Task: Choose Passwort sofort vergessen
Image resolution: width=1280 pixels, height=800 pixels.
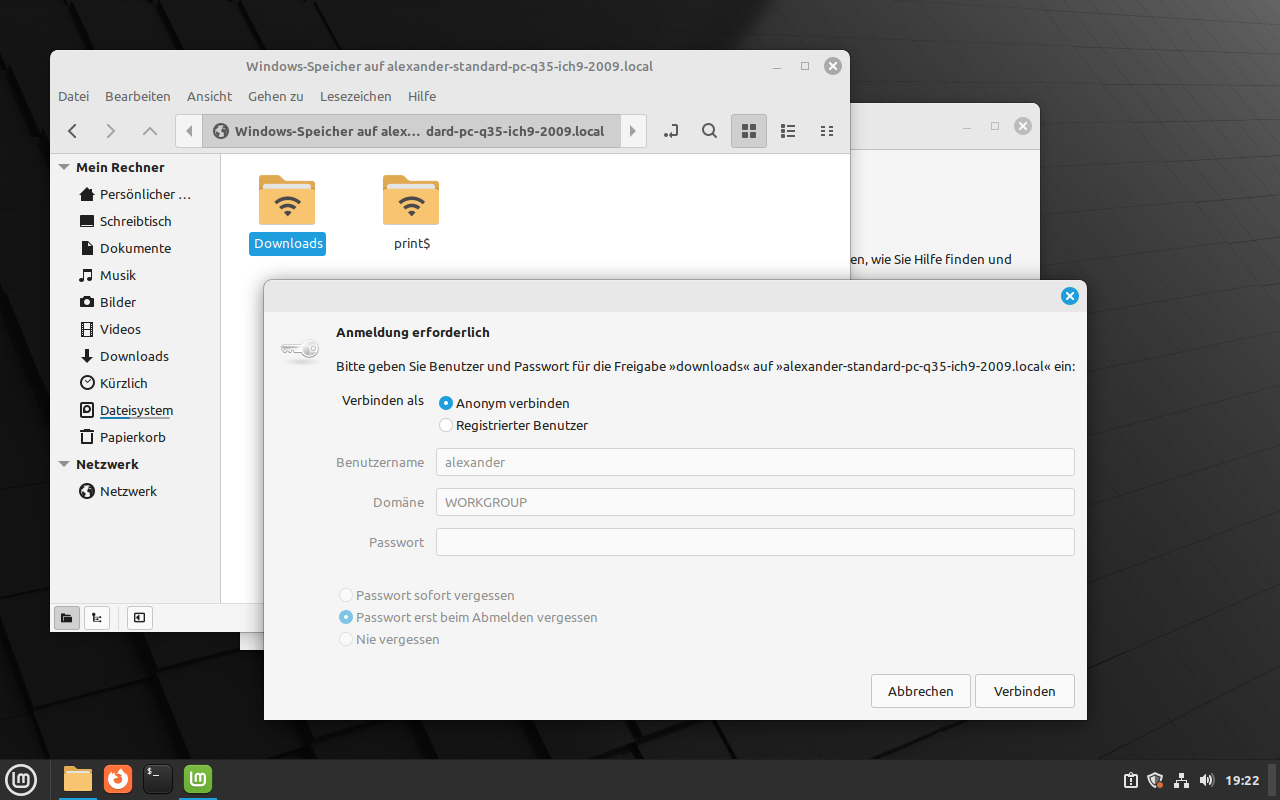Action: pyautogui.click(x=427, y=595)
